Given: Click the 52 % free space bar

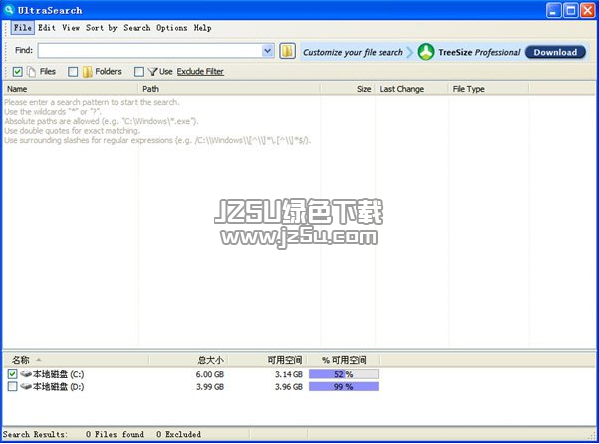Looking at the screenshot, I should (x=344, y=374).
